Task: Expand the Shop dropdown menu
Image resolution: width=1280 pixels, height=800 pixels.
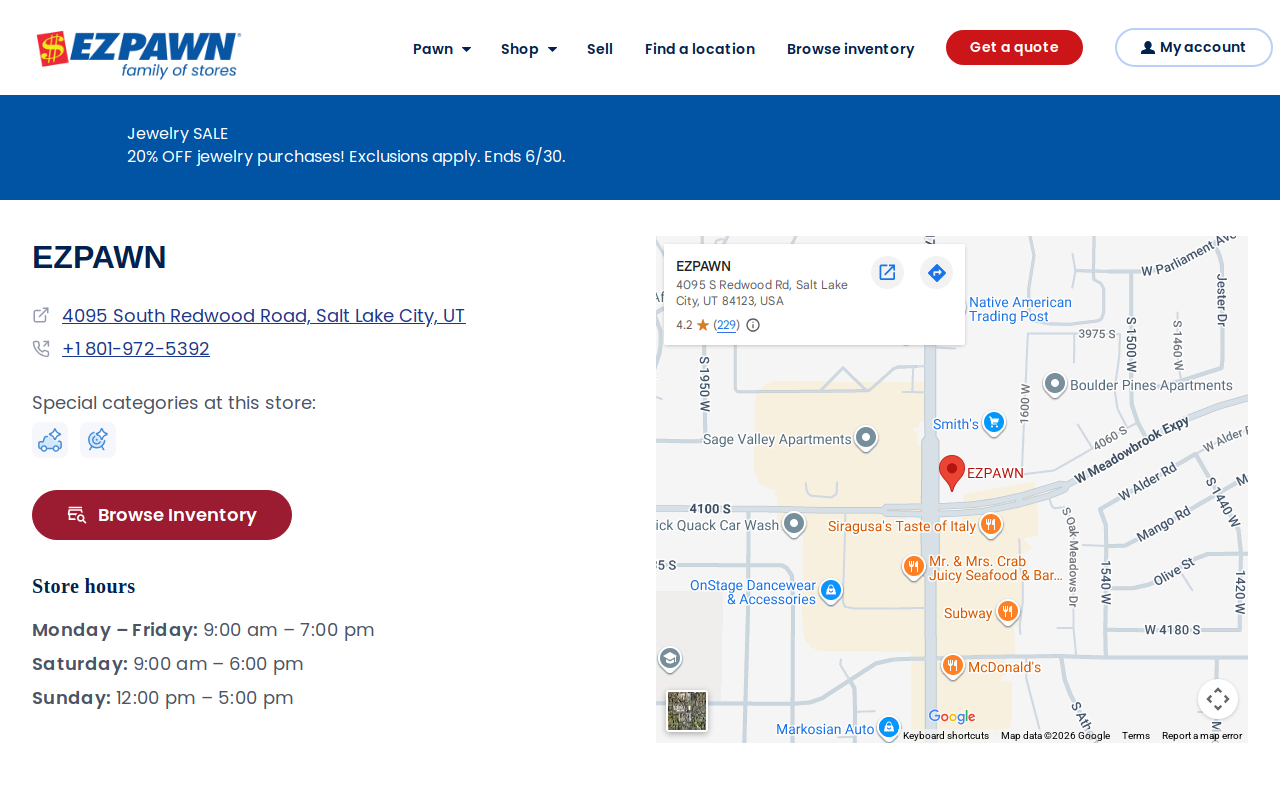Action: pos(529,49)
